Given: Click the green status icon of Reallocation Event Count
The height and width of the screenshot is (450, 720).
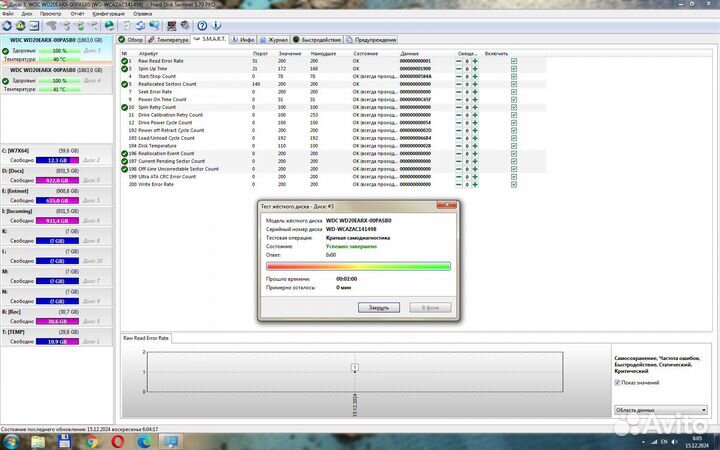Looking at the screenshot, I should 124,154.
